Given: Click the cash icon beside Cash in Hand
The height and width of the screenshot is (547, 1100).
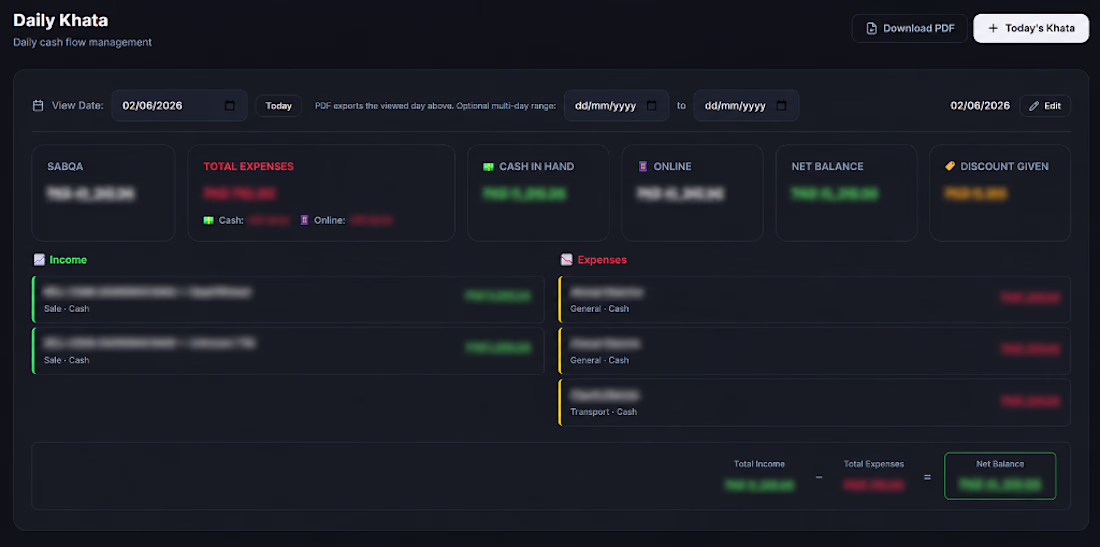Looking at the screenshot, I should click(489, 167).
